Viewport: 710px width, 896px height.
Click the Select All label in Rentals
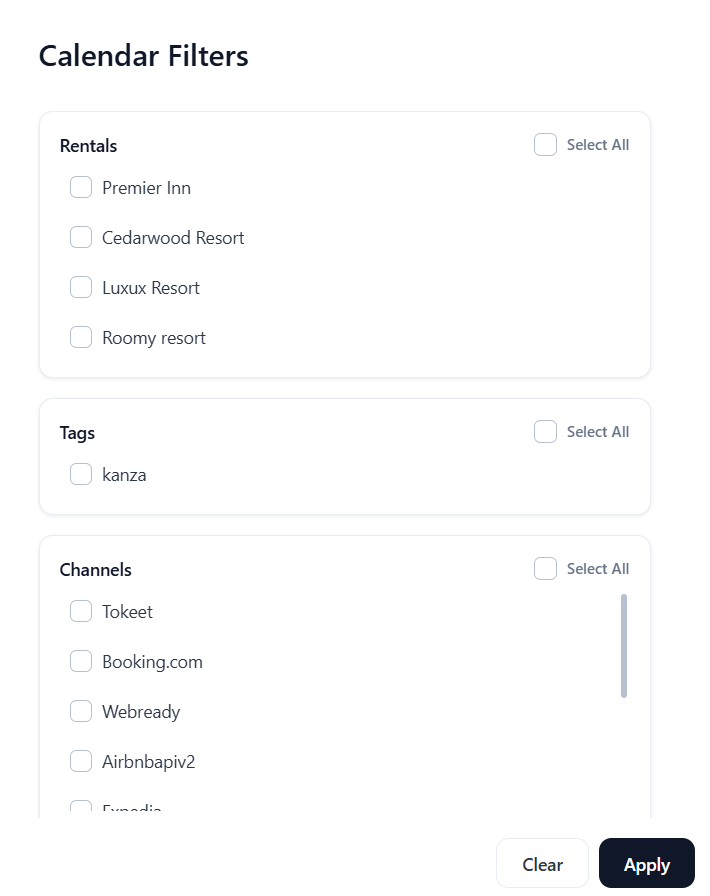tap(598, 145)
